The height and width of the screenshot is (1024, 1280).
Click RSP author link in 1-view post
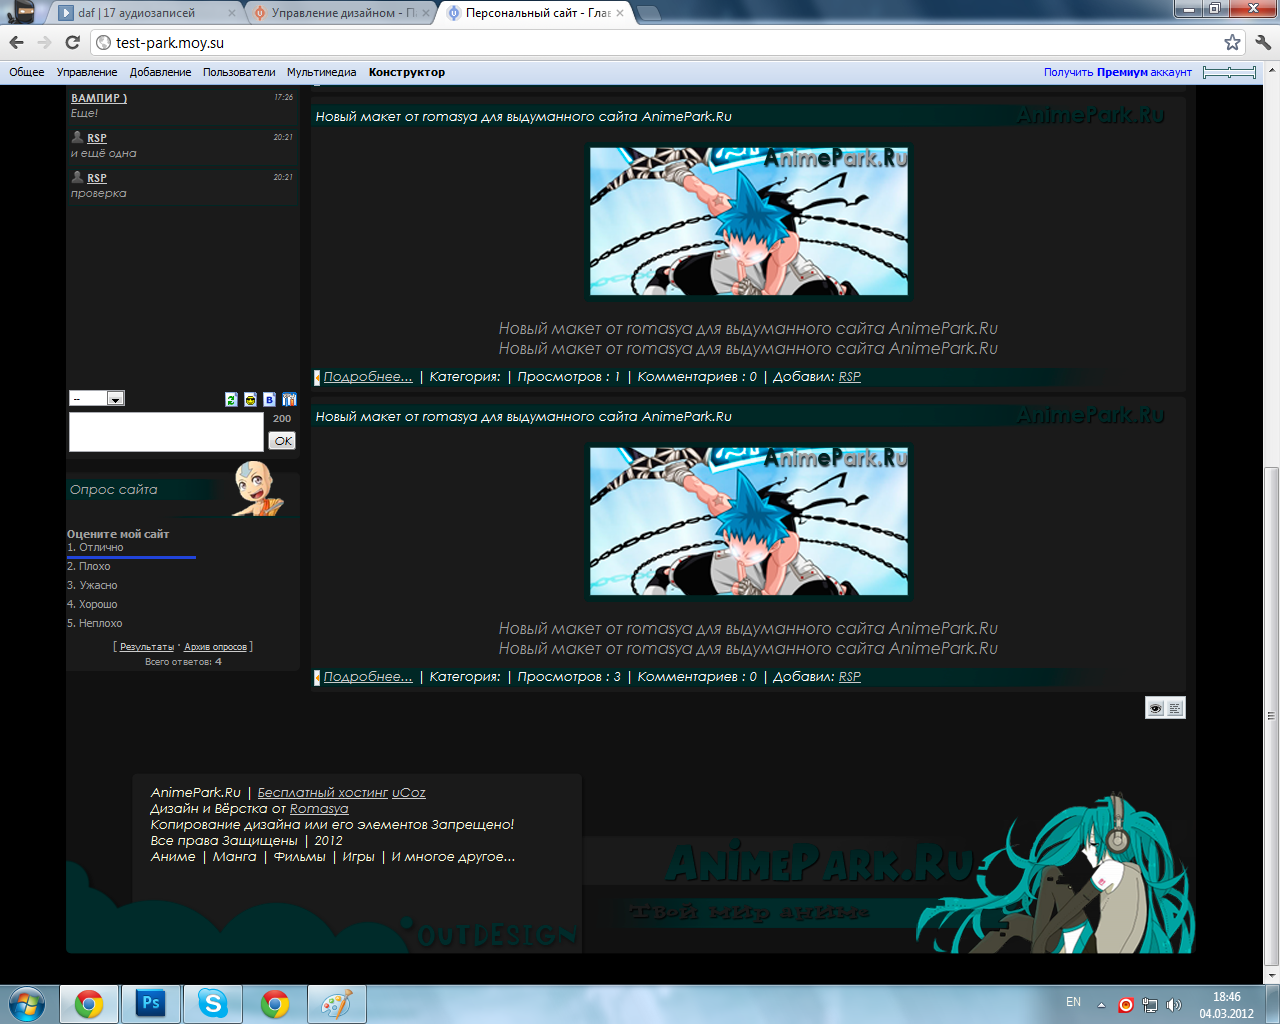pos(849,377)
